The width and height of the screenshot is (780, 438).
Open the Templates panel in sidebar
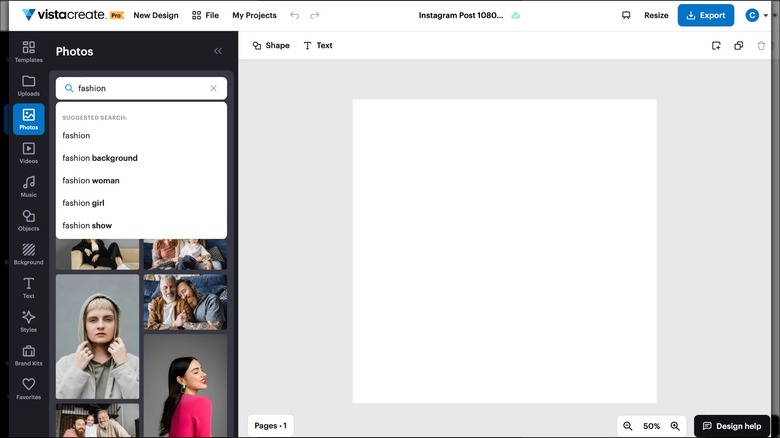click(x=28, y=51)
